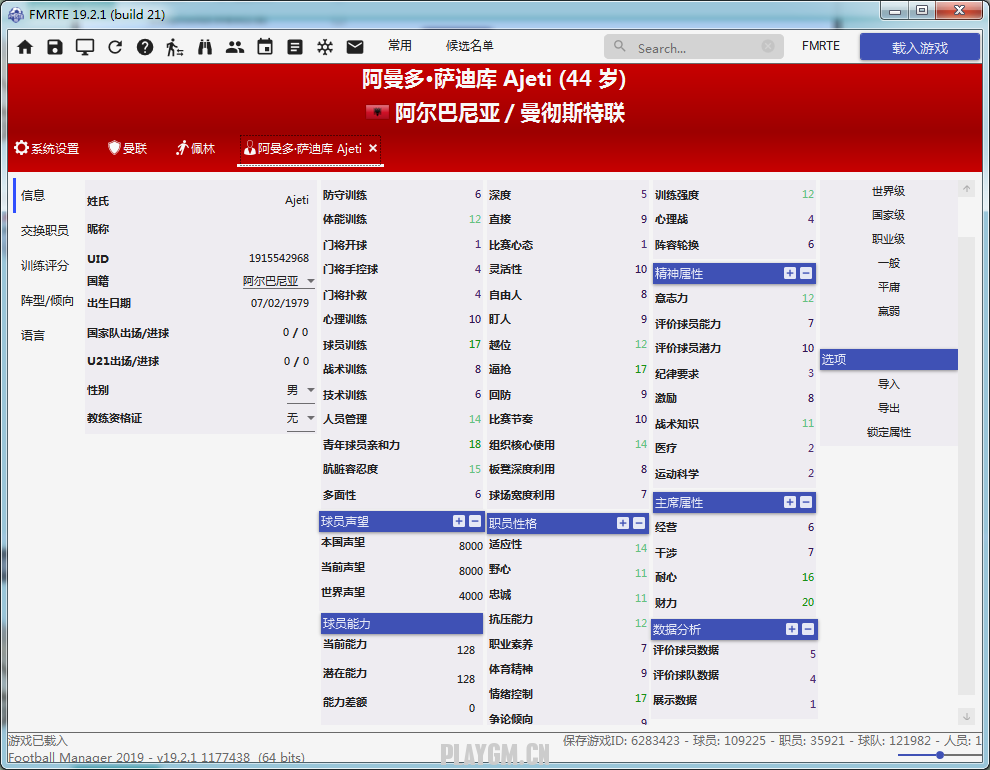Edit 当前能力 value 128
The image size is (990, 770).
(x=466, y=650)
